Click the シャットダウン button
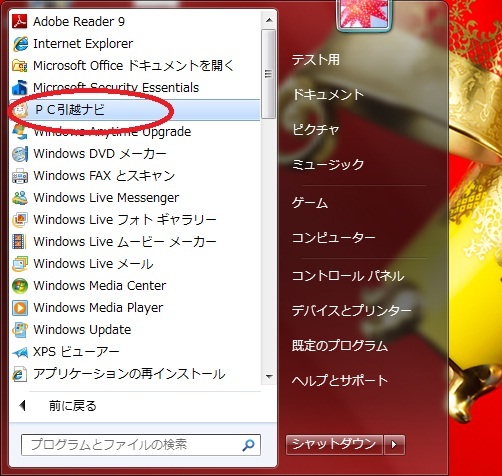 [334, 444]
